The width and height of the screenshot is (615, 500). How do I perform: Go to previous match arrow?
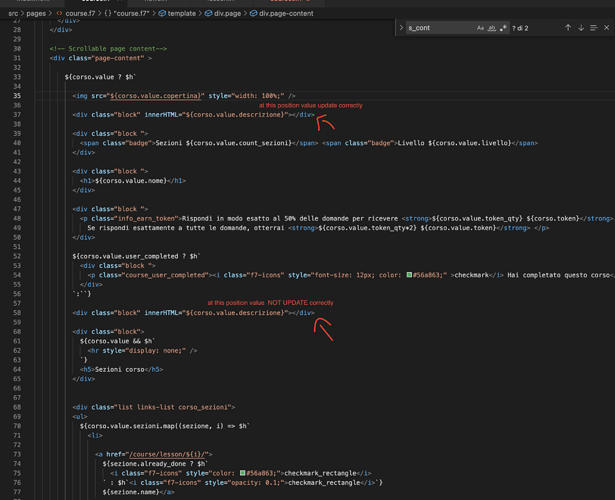(x=568, y=28)
